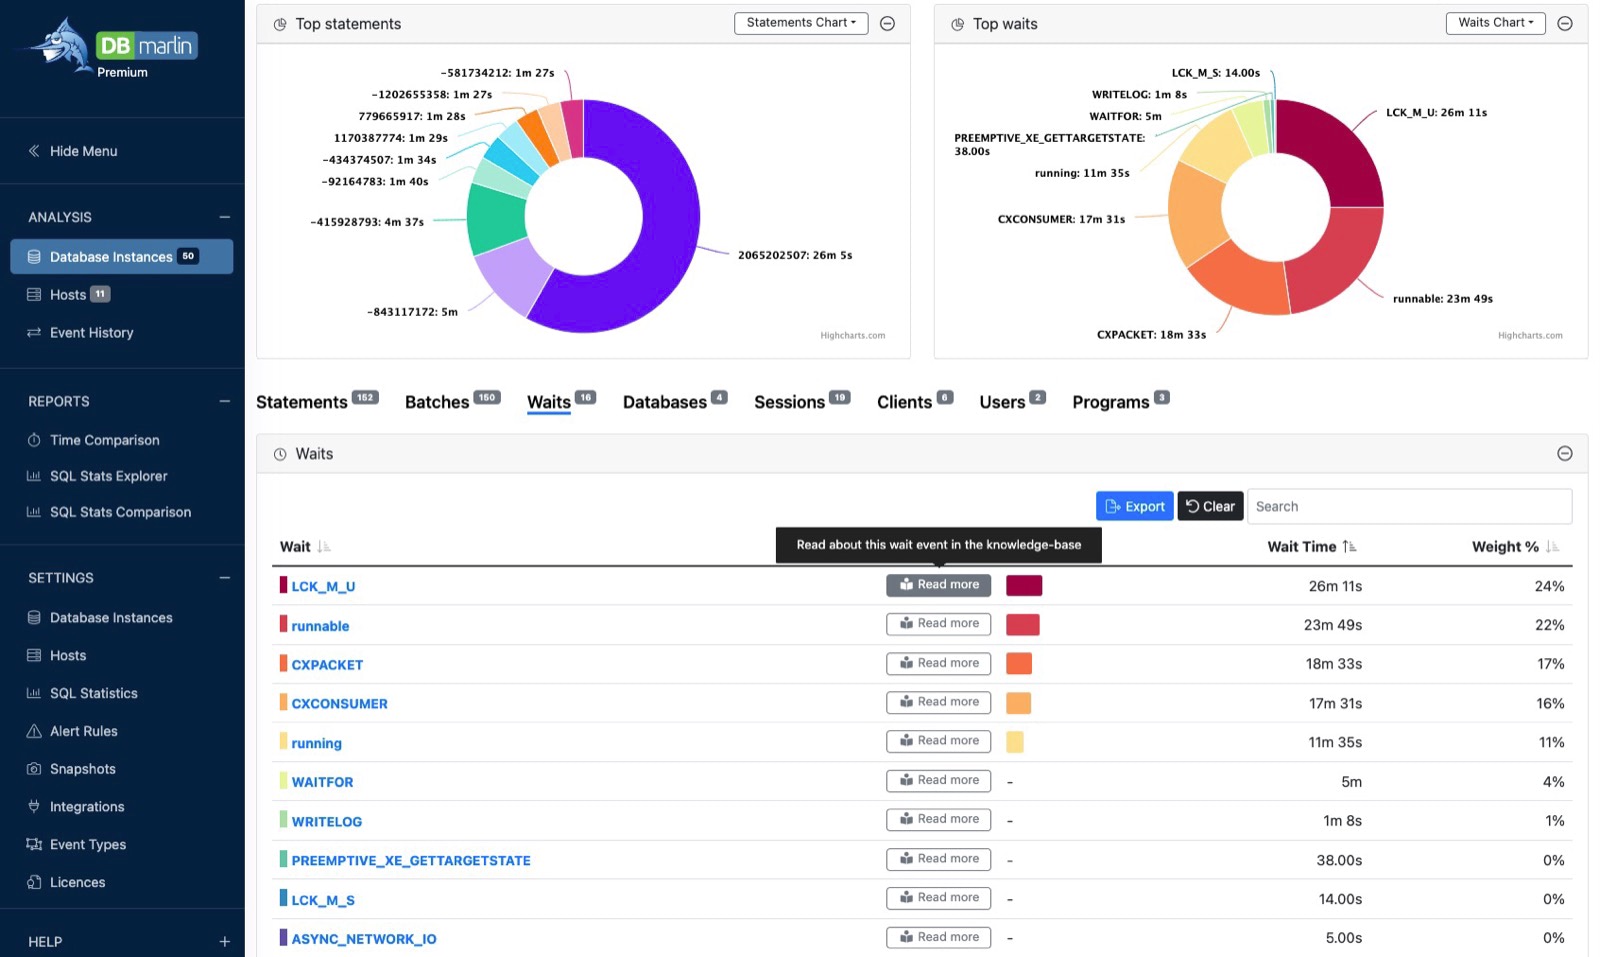Read more about LCK_M_U
The height and width of the screenshot is (957, 1600).
[x=938, y=585]
